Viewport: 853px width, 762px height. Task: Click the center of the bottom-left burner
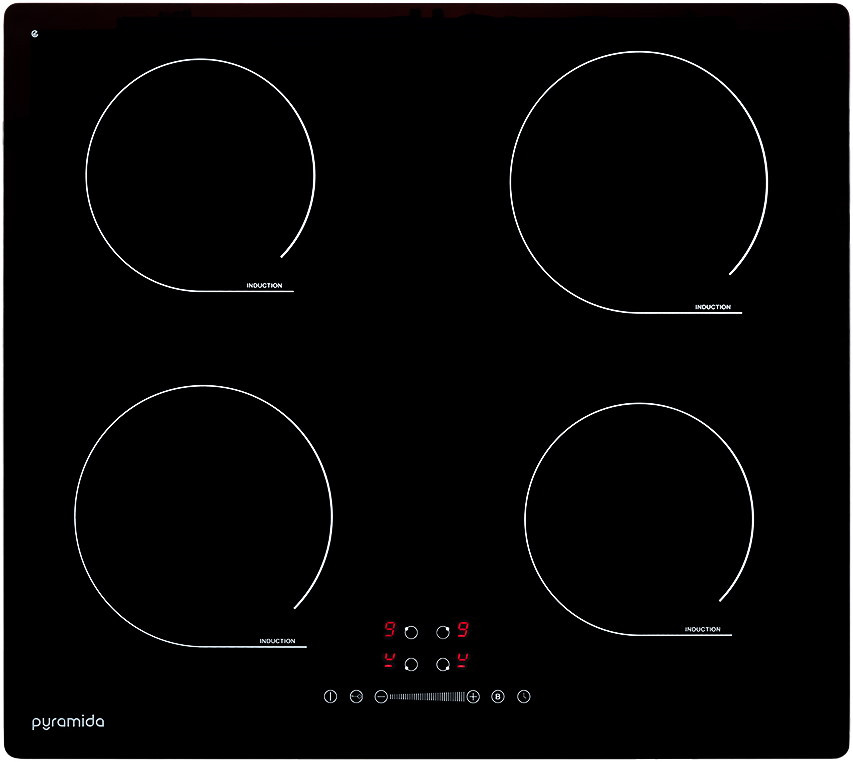coord(203,516)
